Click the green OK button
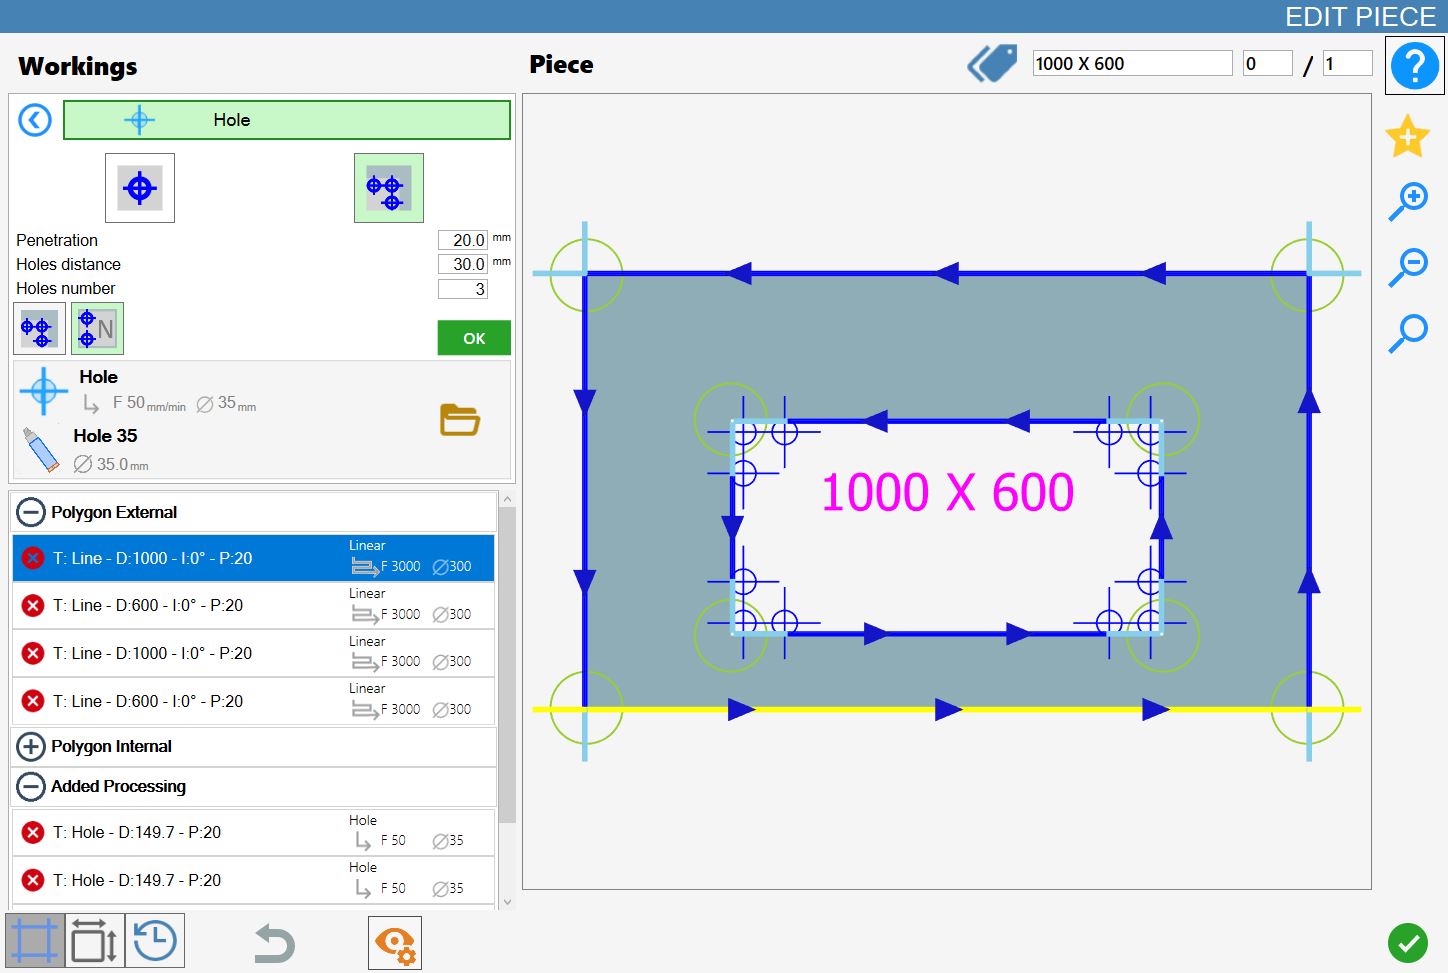Image resolution: width=1448 pixels, height=973 pixels. coord(474,338)
